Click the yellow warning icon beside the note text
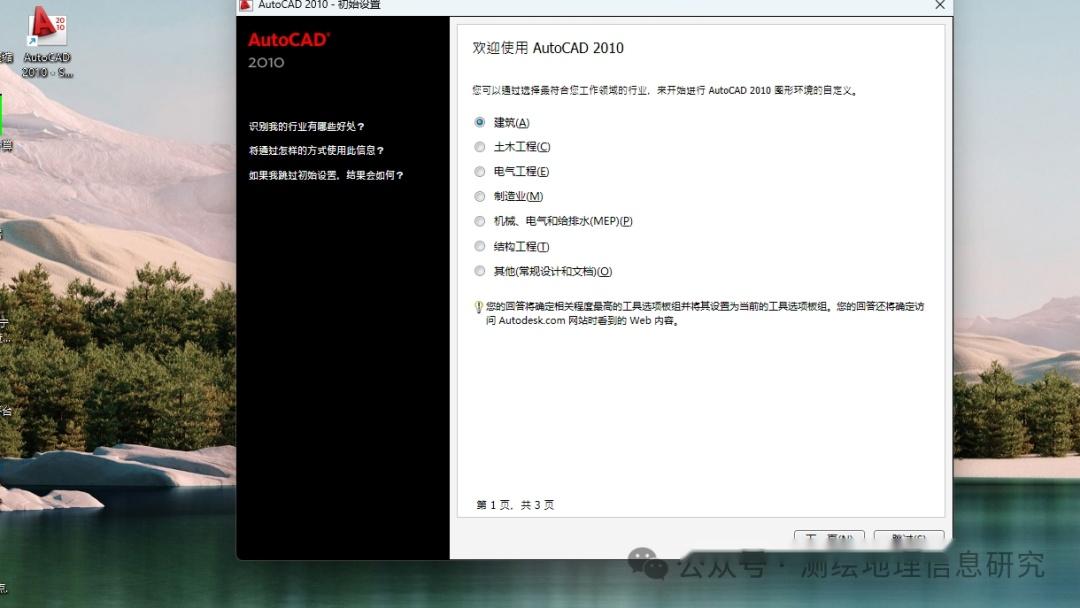1080x608 pixels. 481,306
